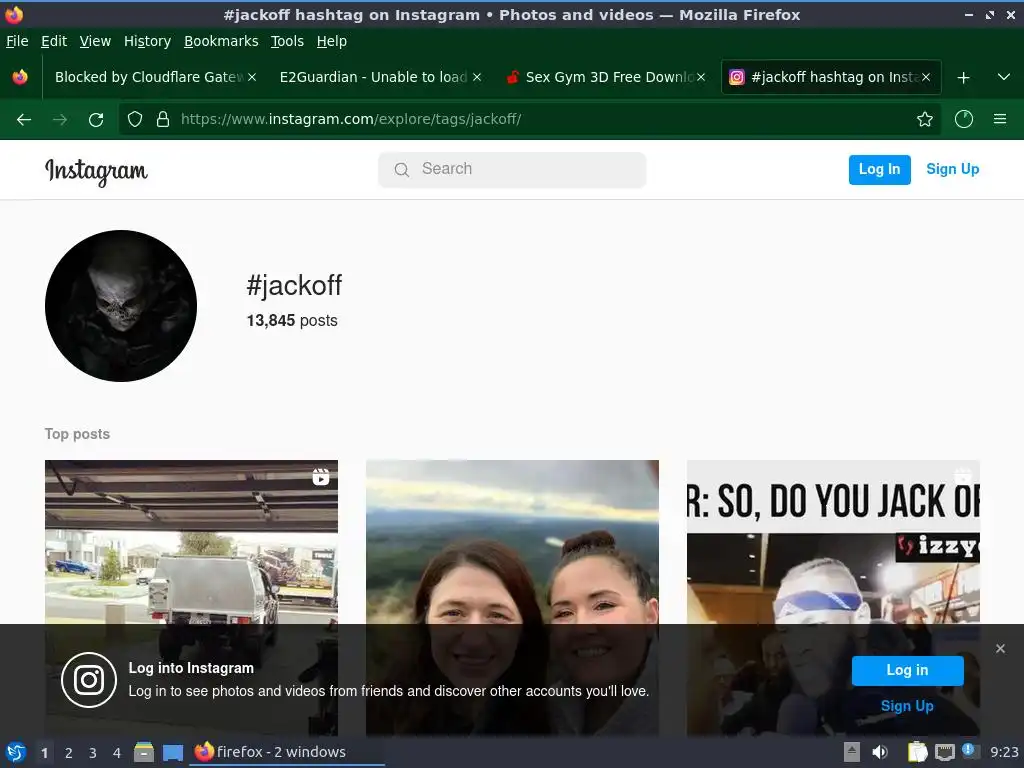Open the Firefox hamburger application menu
Screen dimensions: 1024x768
click(1000, 119)
